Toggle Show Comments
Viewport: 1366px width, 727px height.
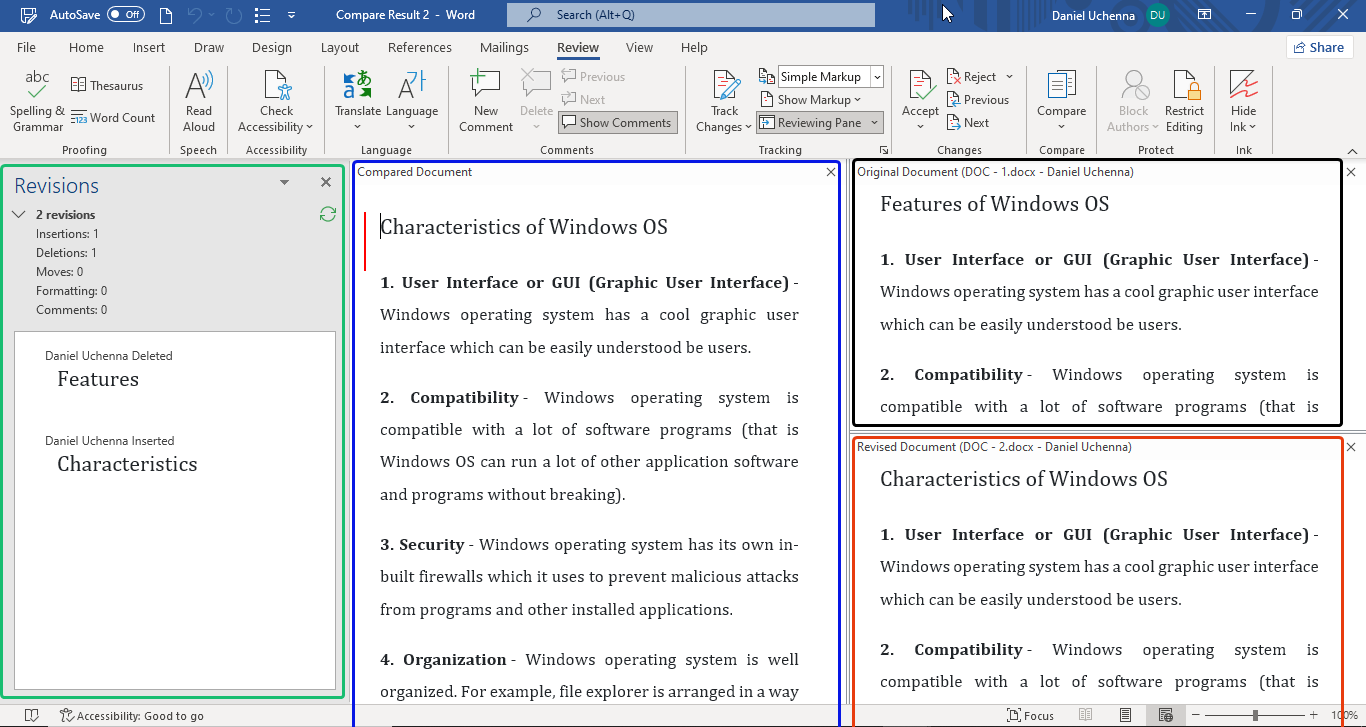click(617, 122)
